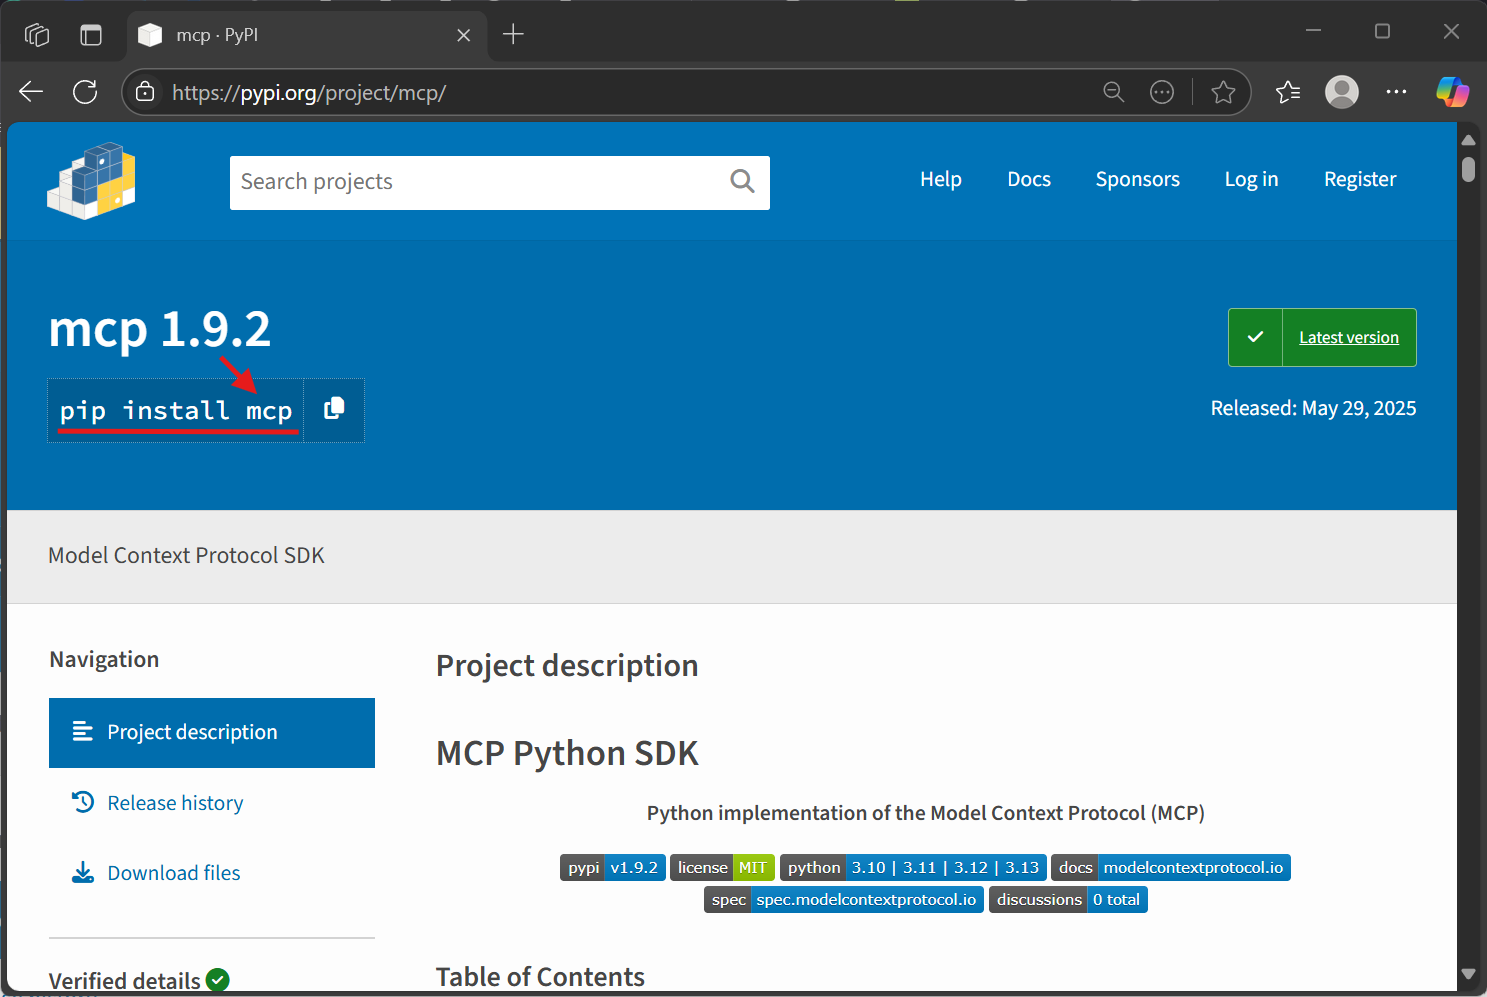1487x997 pixels.
Task: Click the Download files arrow icon
Action: (83, 872)
